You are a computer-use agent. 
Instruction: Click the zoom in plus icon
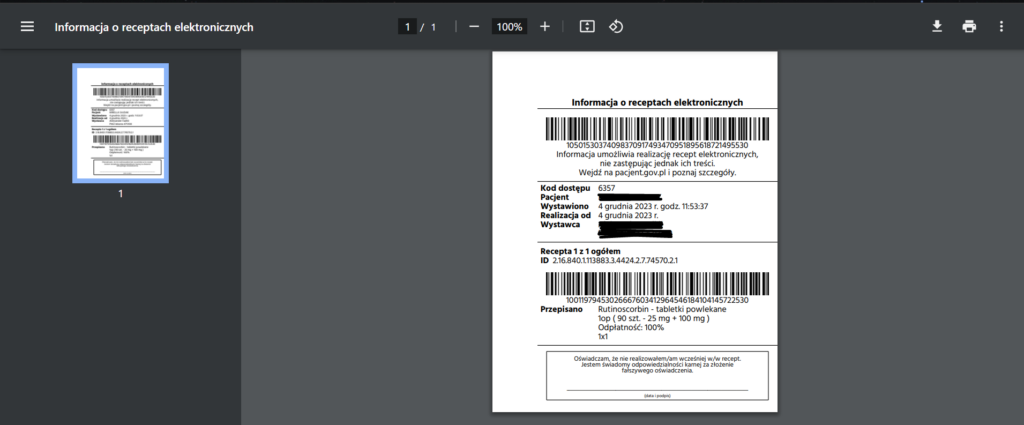click(x=545, y=27)
